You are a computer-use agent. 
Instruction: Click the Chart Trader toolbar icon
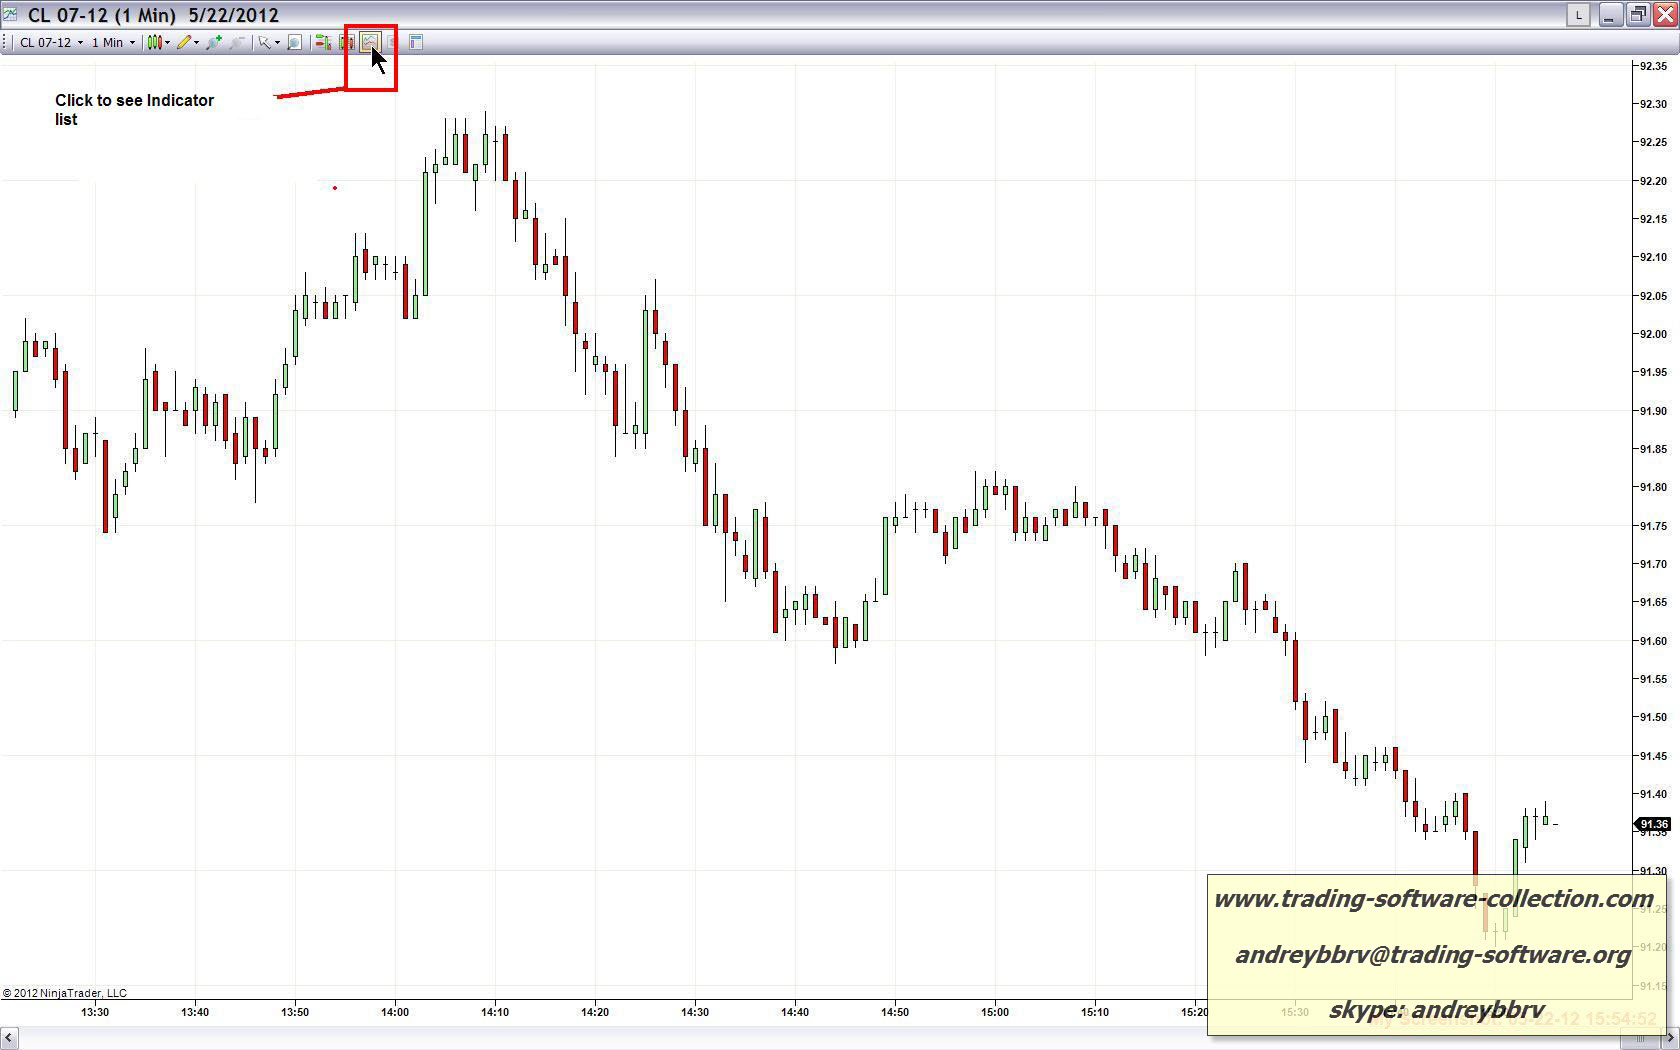click(x=322, y=42)
